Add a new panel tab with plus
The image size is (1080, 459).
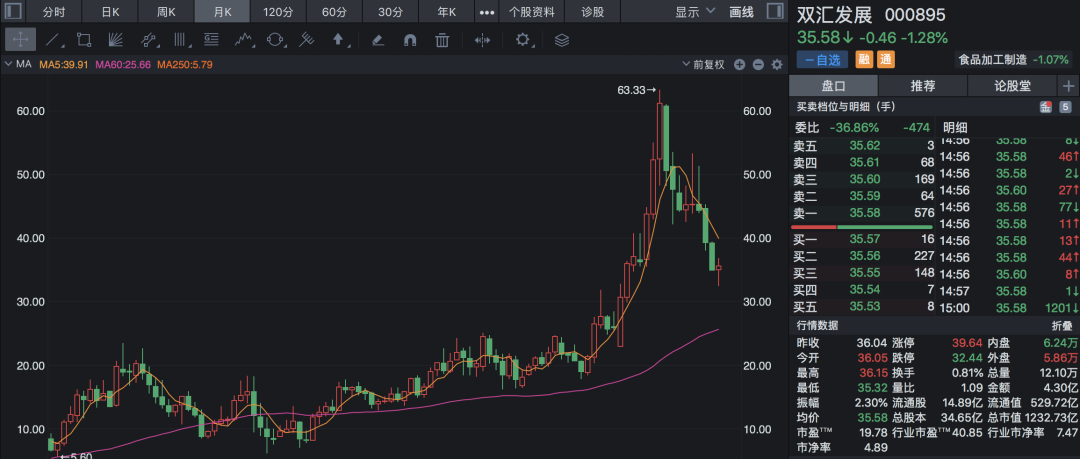pos(1069,86)
